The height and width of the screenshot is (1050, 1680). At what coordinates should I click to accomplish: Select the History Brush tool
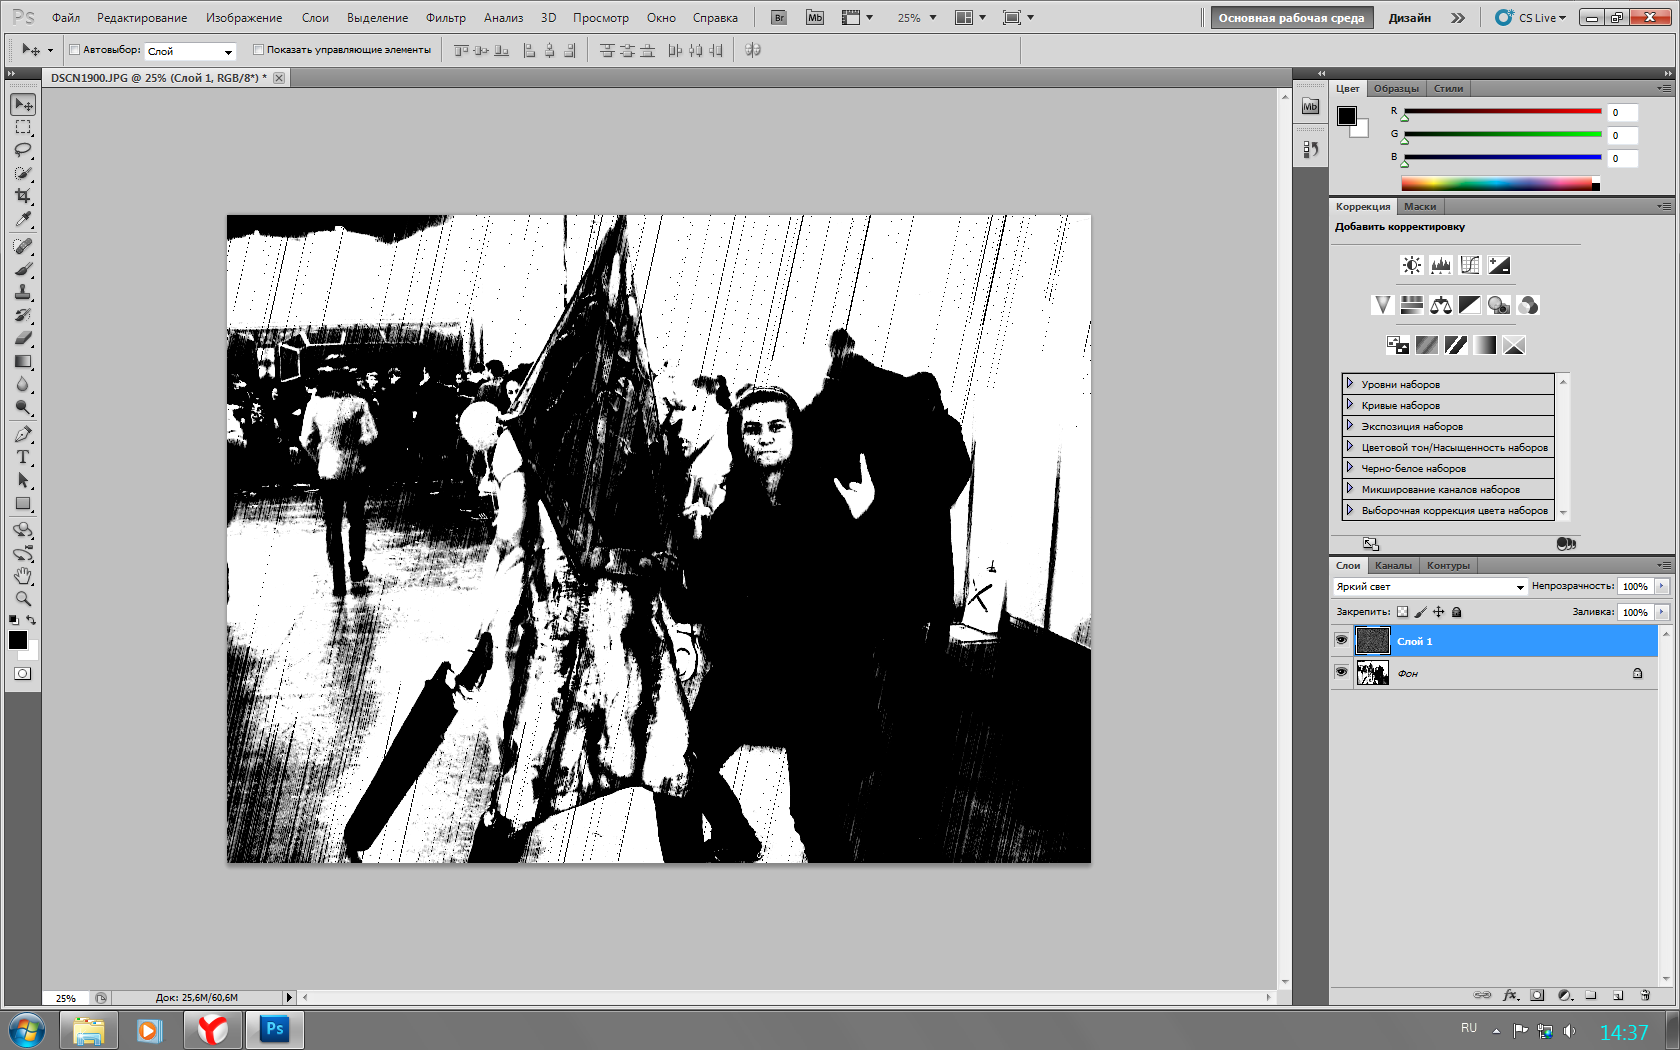point(23,315)
